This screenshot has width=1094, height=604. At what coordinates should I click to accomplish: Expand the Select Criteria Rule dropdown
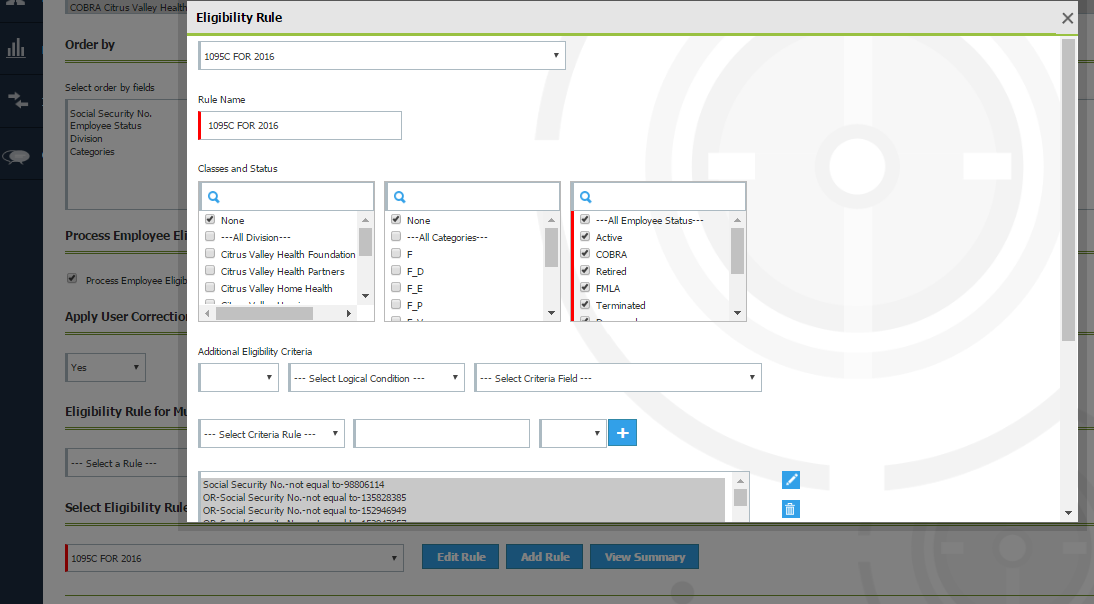point(271,434)
